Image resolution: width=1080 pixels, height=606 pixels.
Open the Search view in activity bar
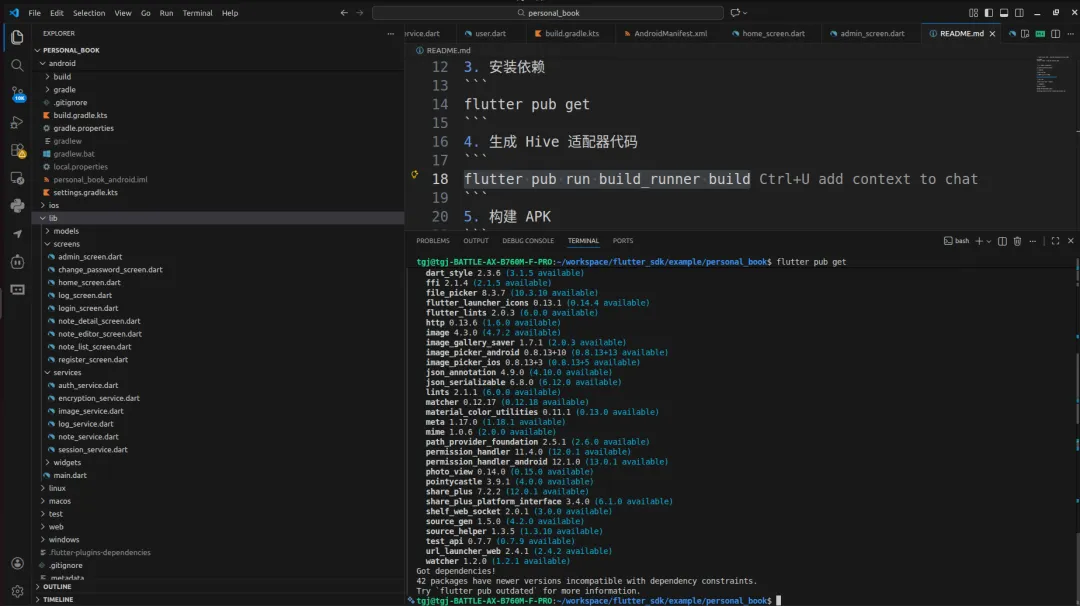17,65
